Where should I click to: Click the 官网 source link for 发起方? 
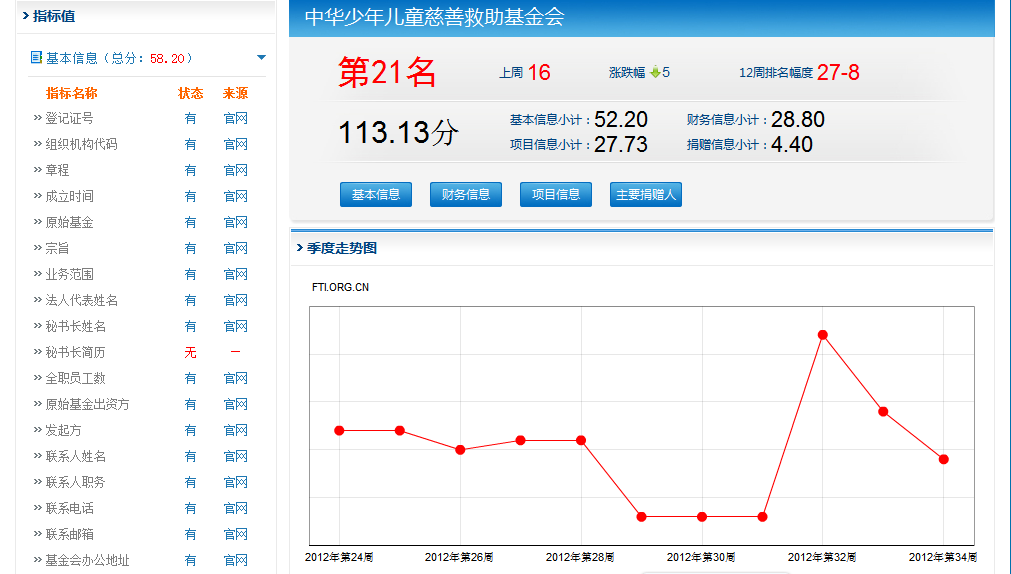[x=235, y=430]
